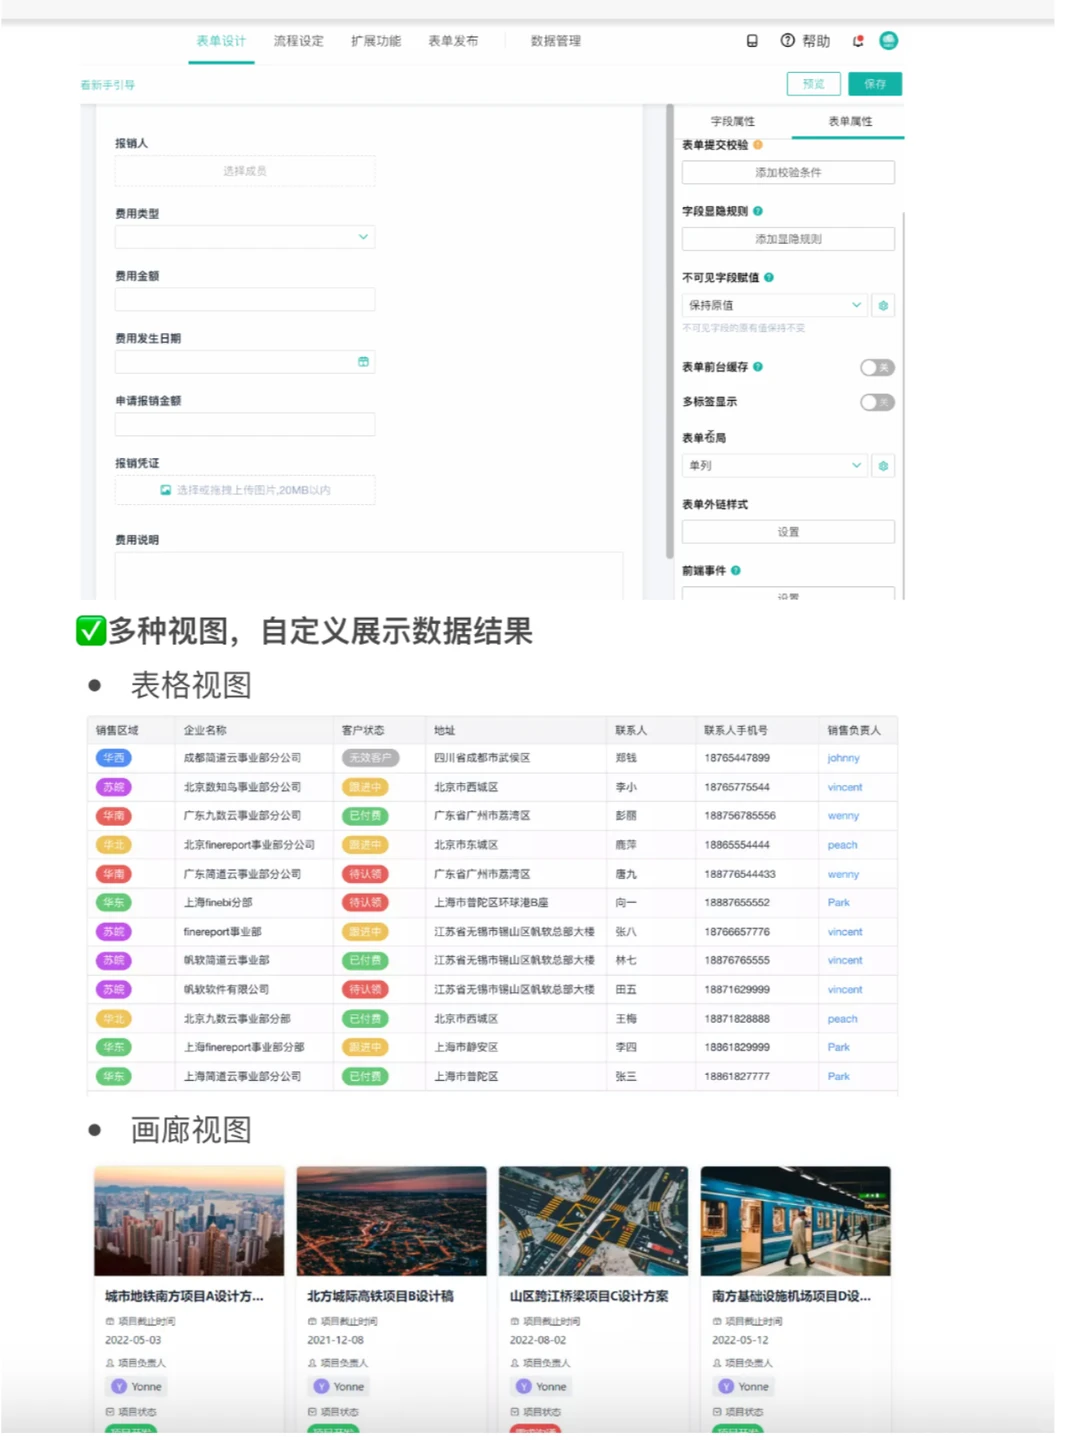The height and width of the screenshot is (1440, 1080).
Task: Click date 2021-12-08 on project B card
Action: [335, 1340]
